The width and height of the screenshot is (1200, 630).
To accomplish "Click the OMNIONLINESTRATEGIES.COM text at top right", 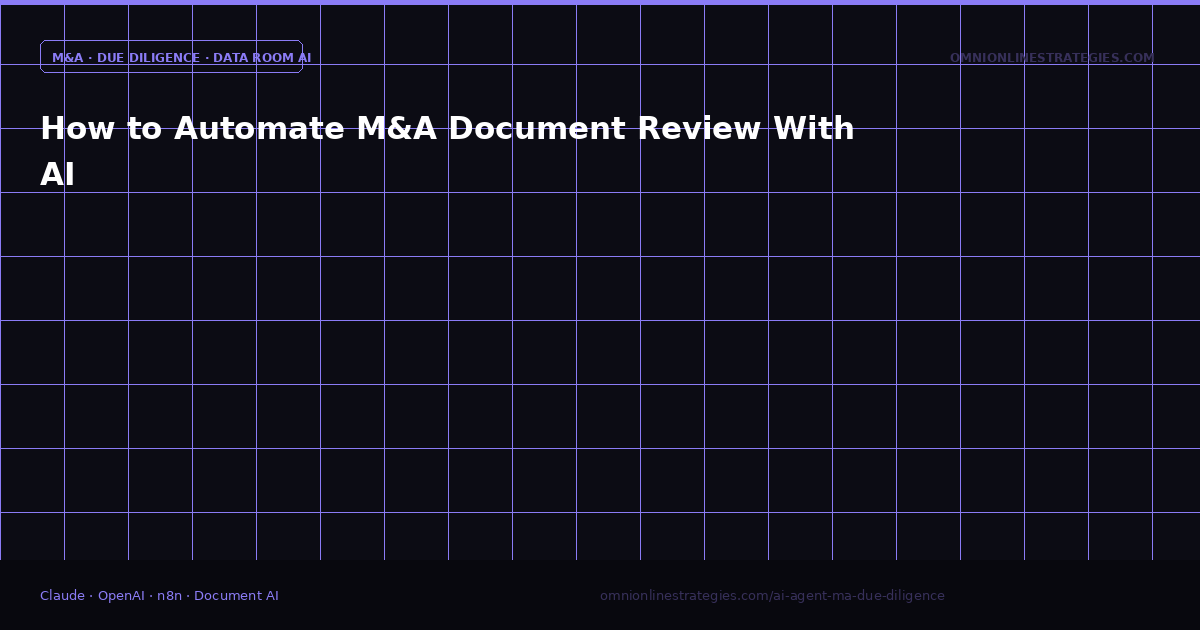I will [x=1052, y=58].
